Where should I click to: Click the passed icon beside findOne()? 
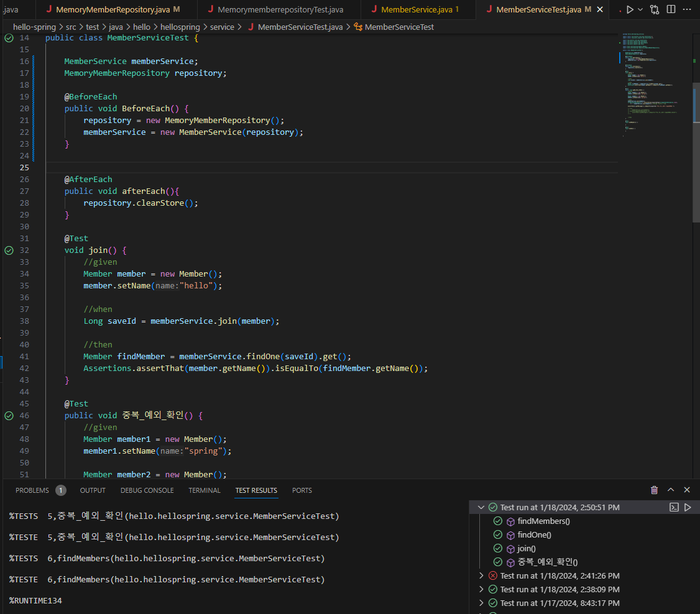(498, 535)
